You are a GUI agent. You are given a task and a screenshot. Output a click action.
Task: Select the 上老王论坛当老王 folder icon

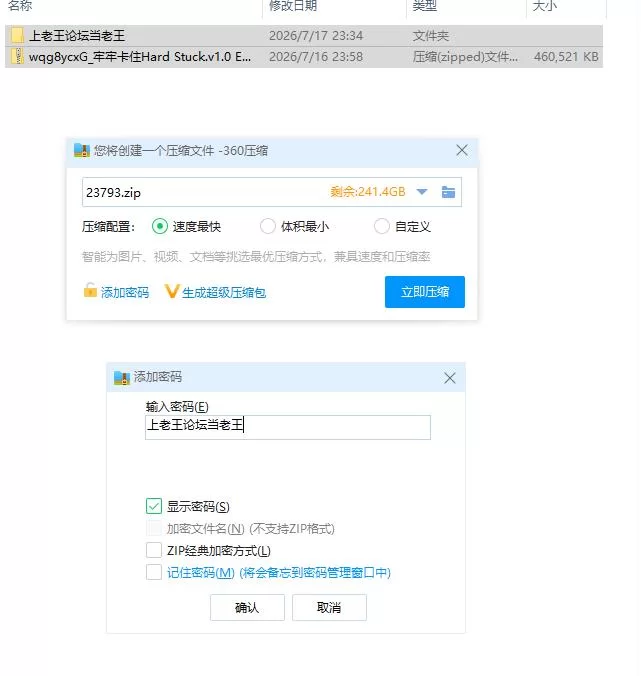coord(17,35)
